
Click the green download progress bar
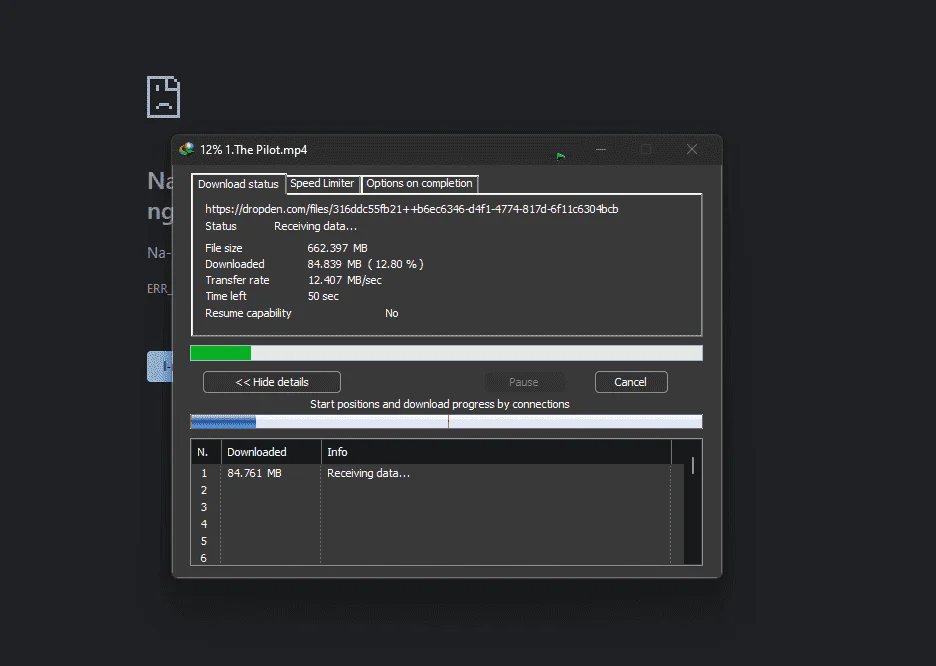[x=446, y=353]
